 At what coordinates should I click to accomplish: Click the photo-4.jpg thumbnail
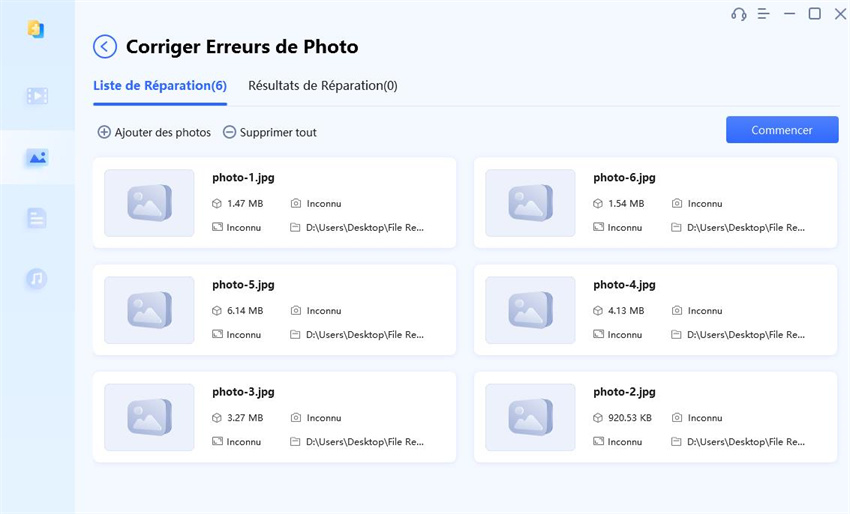point(530,310)
